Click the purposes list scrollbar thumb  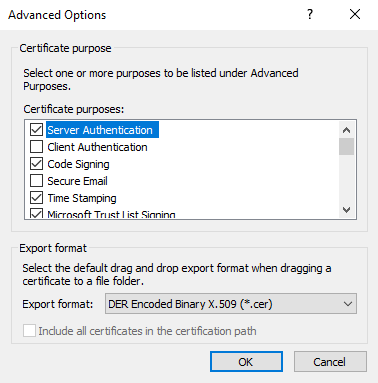347,147
